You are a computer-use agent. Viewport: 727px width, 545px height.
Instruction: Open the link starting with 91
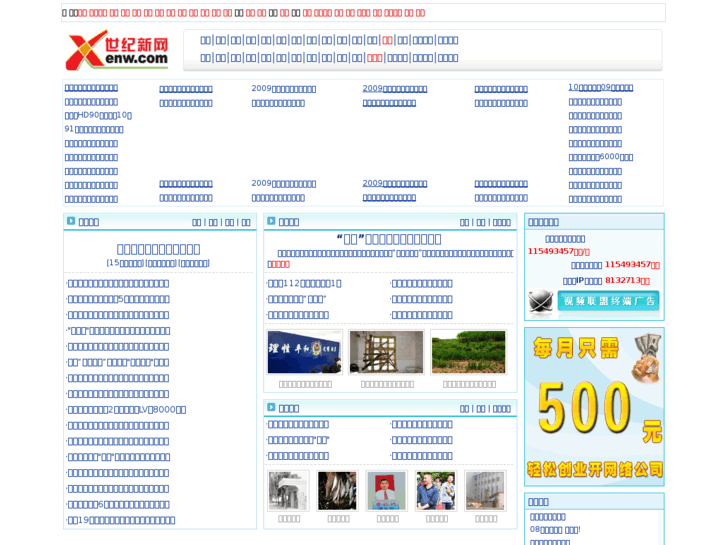pyautogui.click(x=94, y=129)
